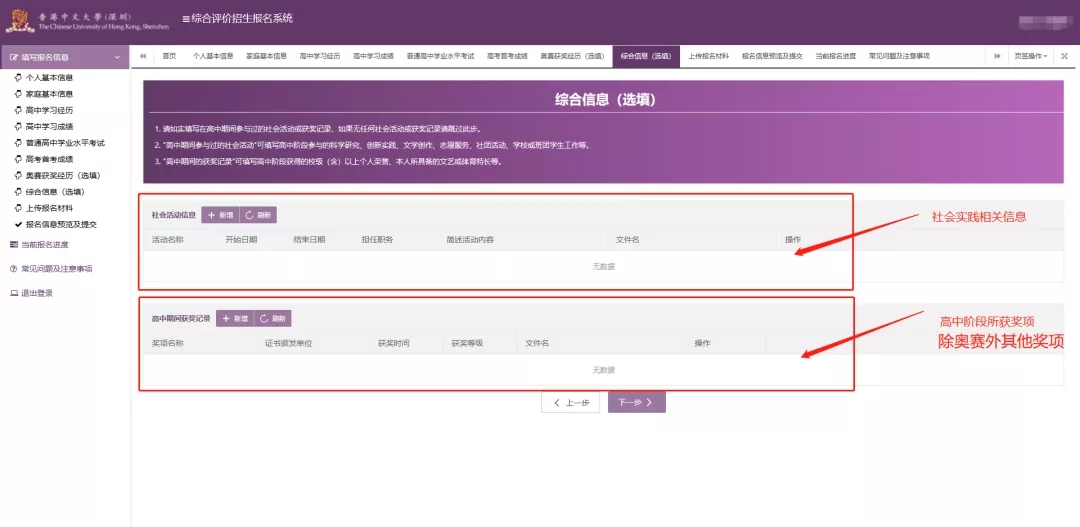Refresh the 社会活动信息 table
The height and width of the screenshot is (527, 1080).
coord(258,215)
